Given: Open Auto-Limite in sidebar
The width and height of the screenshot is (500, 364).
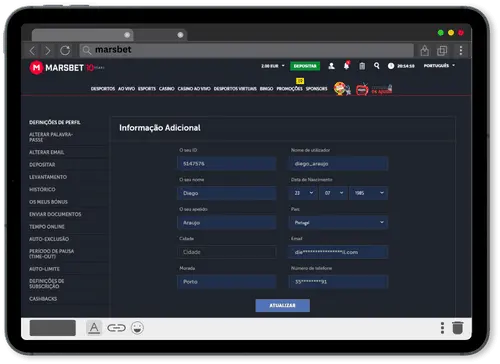Looking at the screenshot, I should [x=44, y=269].
